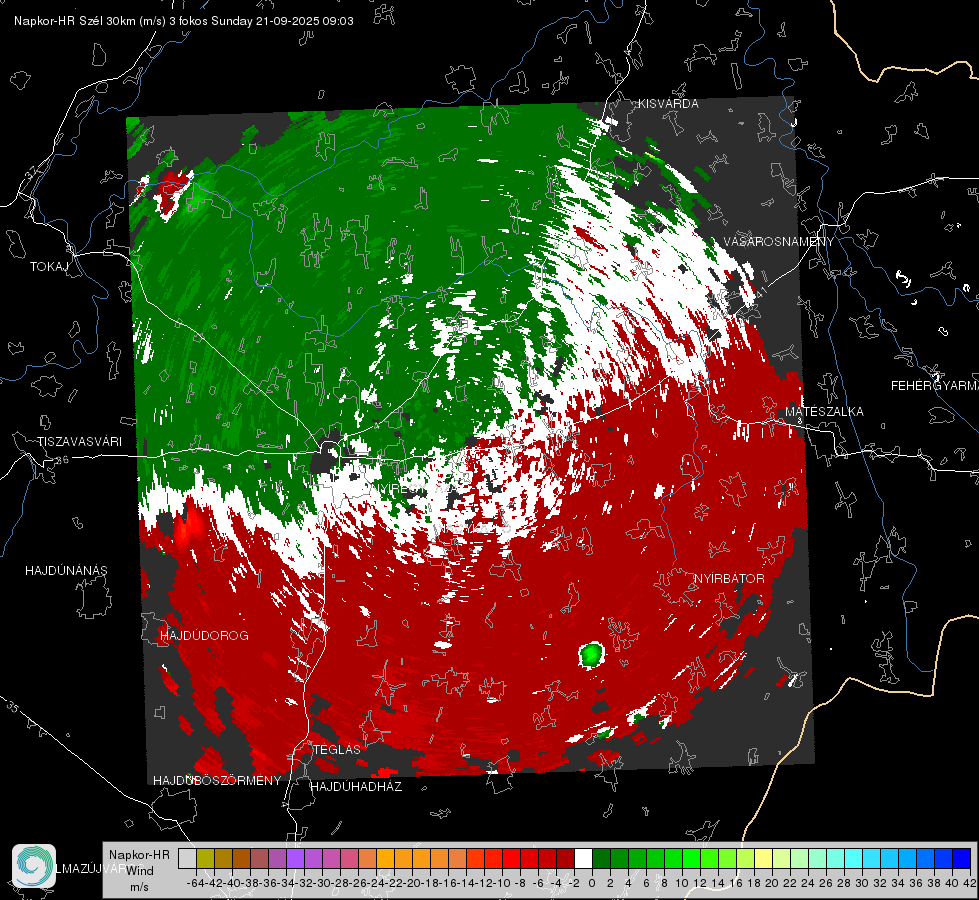The image size is (979, 900).
Task: Click the isolated green echo in red area
Action: coord(591,655)
